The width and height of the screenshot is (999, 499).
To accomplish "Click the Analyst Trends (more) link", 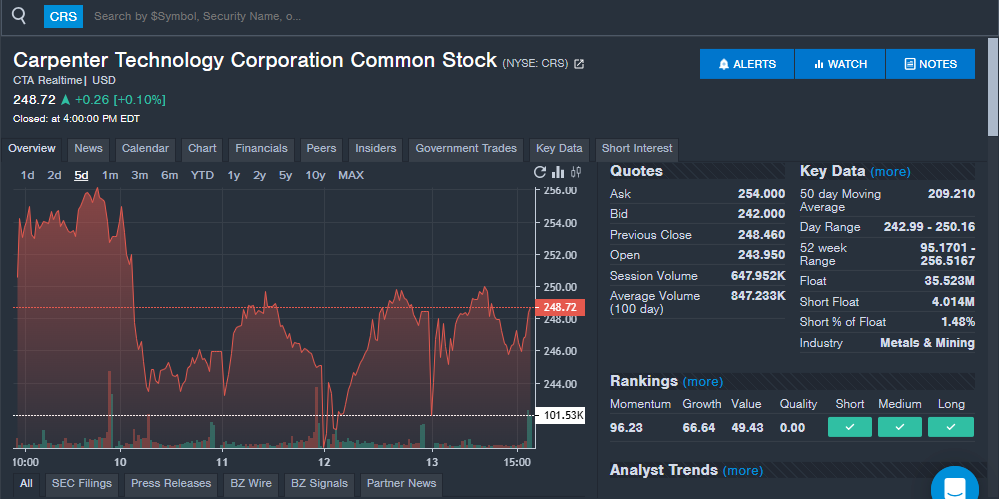I will (x=742, y=471).
